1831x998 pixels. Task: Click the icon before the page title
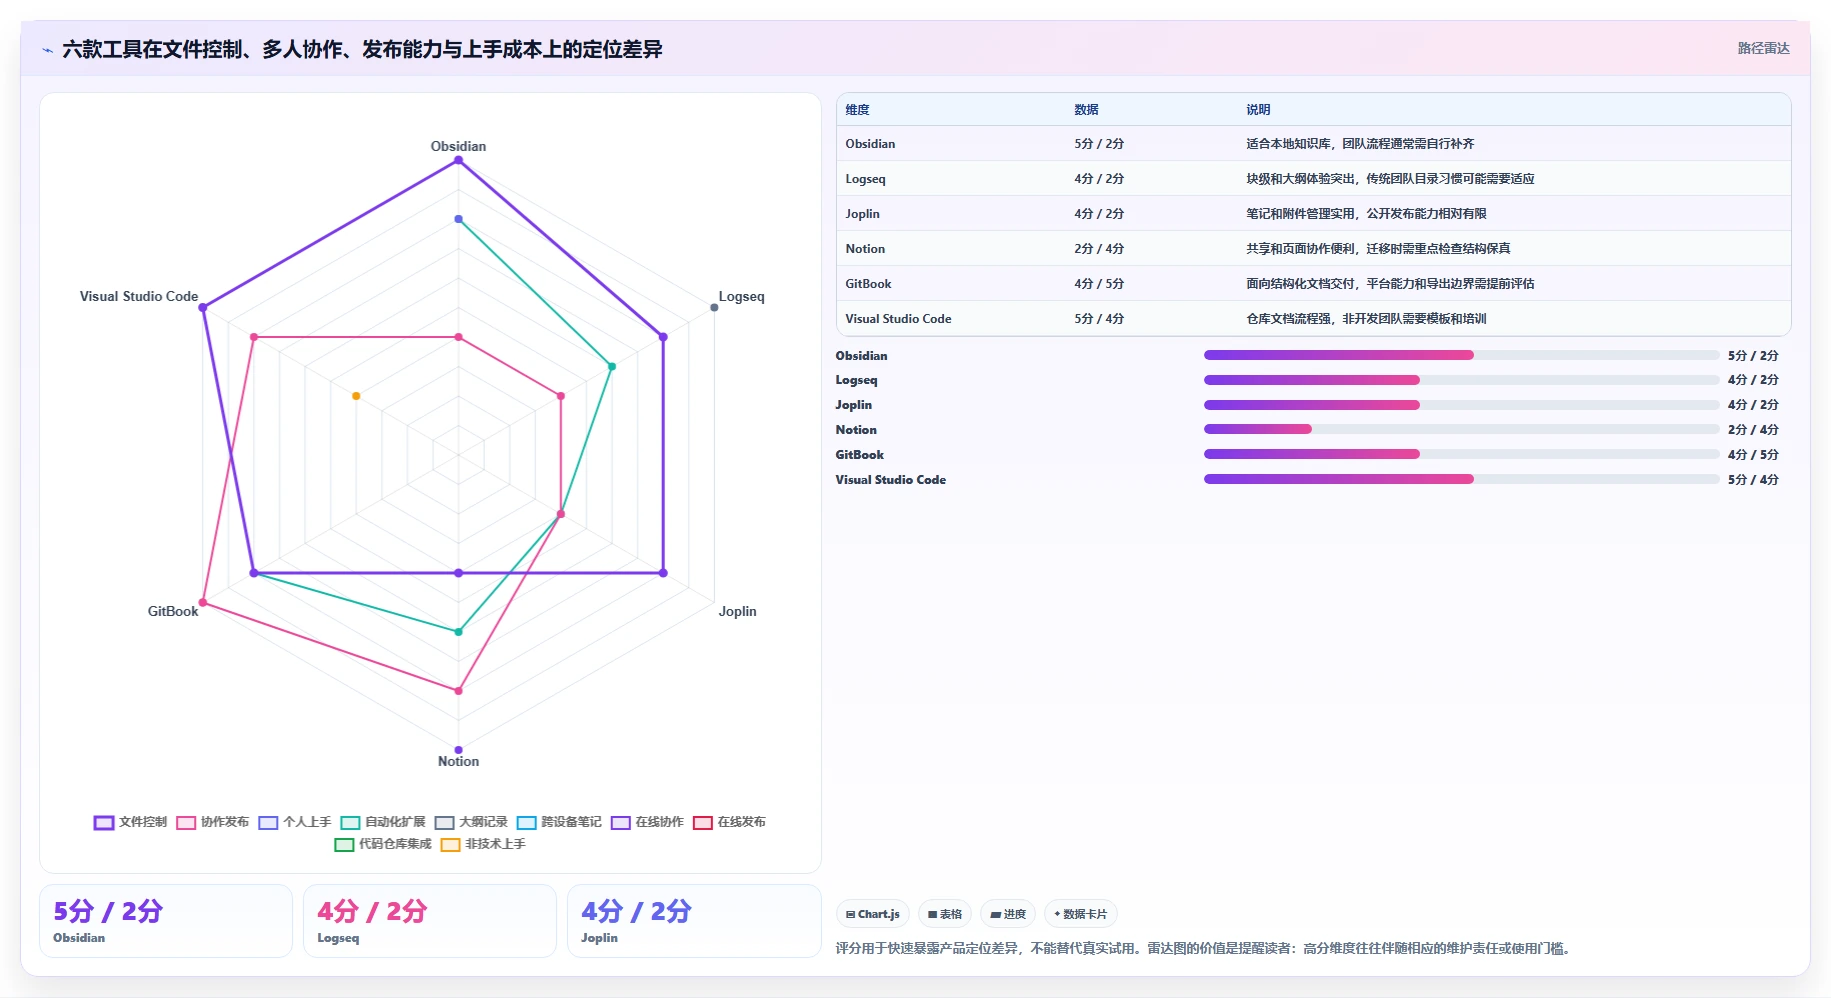[x=47, y=50]
